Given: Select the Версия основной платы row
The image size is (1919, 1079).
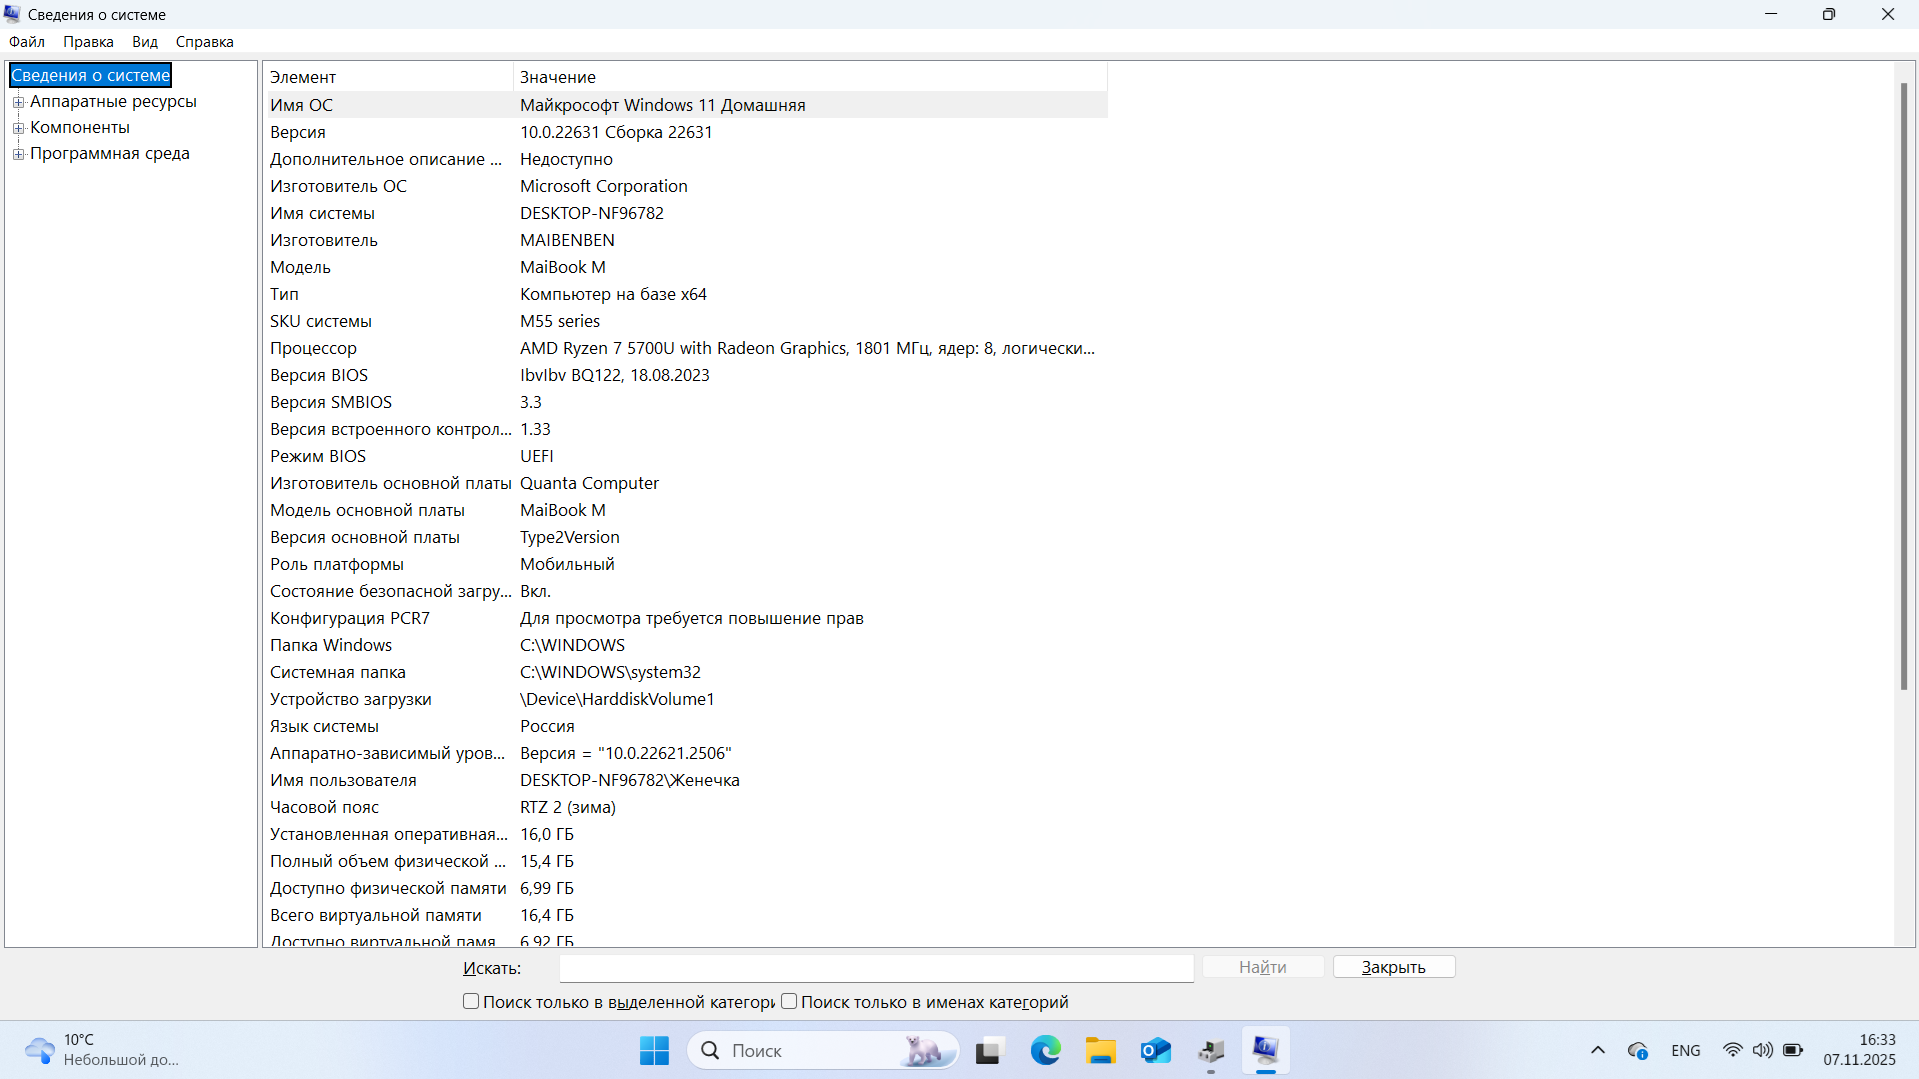Looking at the screenshot, I should point(687,537).
